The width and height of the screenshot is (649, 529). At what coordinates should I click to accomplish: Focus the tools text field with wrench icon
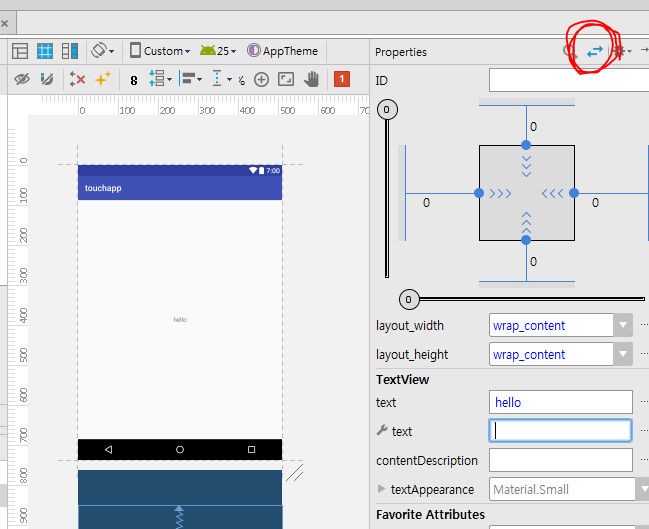(560, 431)
